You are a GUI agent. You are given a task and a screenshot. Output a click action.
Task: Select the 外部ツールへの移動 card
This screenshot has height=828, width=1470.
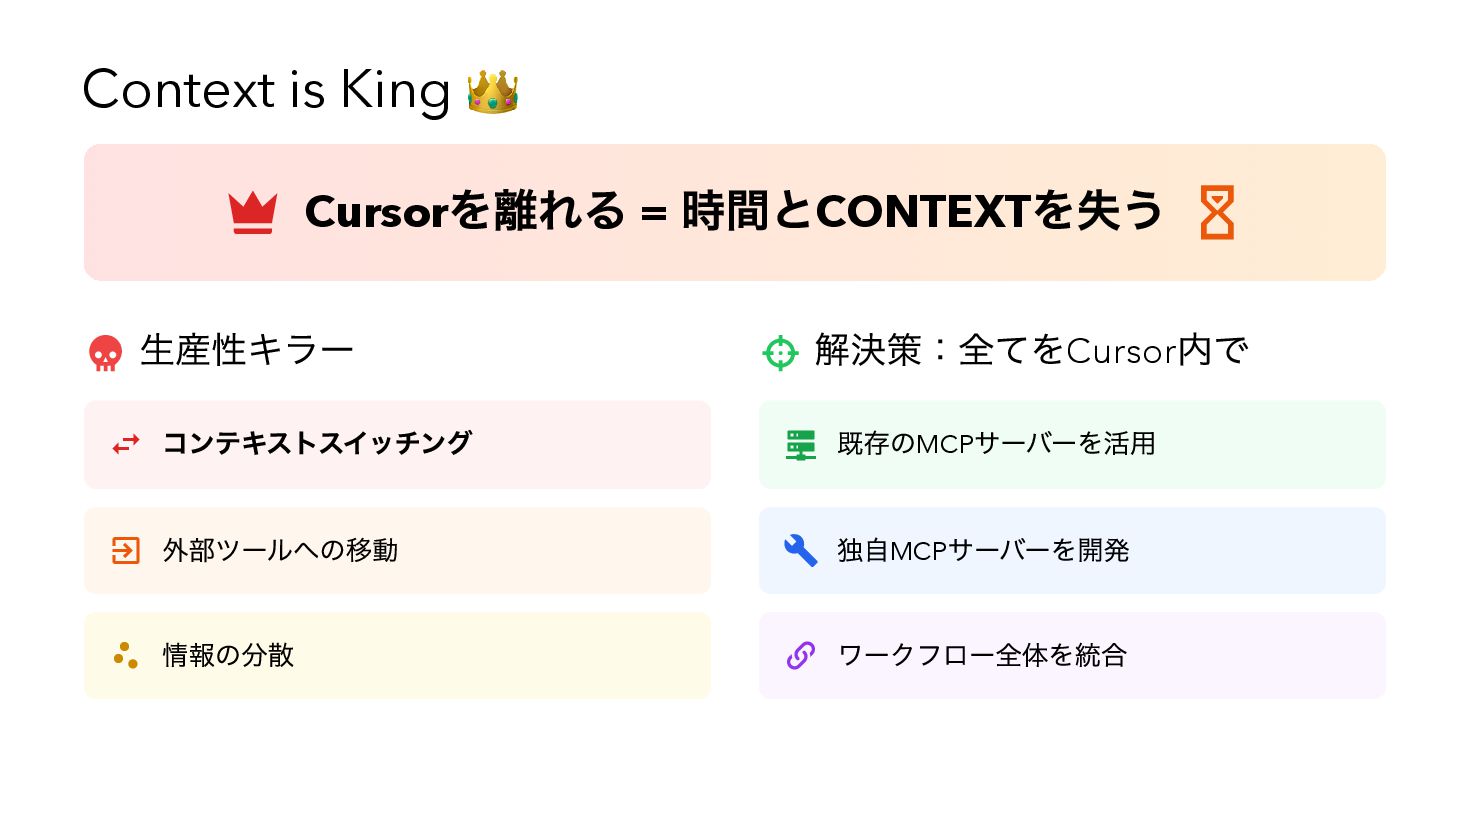(397, 550)
